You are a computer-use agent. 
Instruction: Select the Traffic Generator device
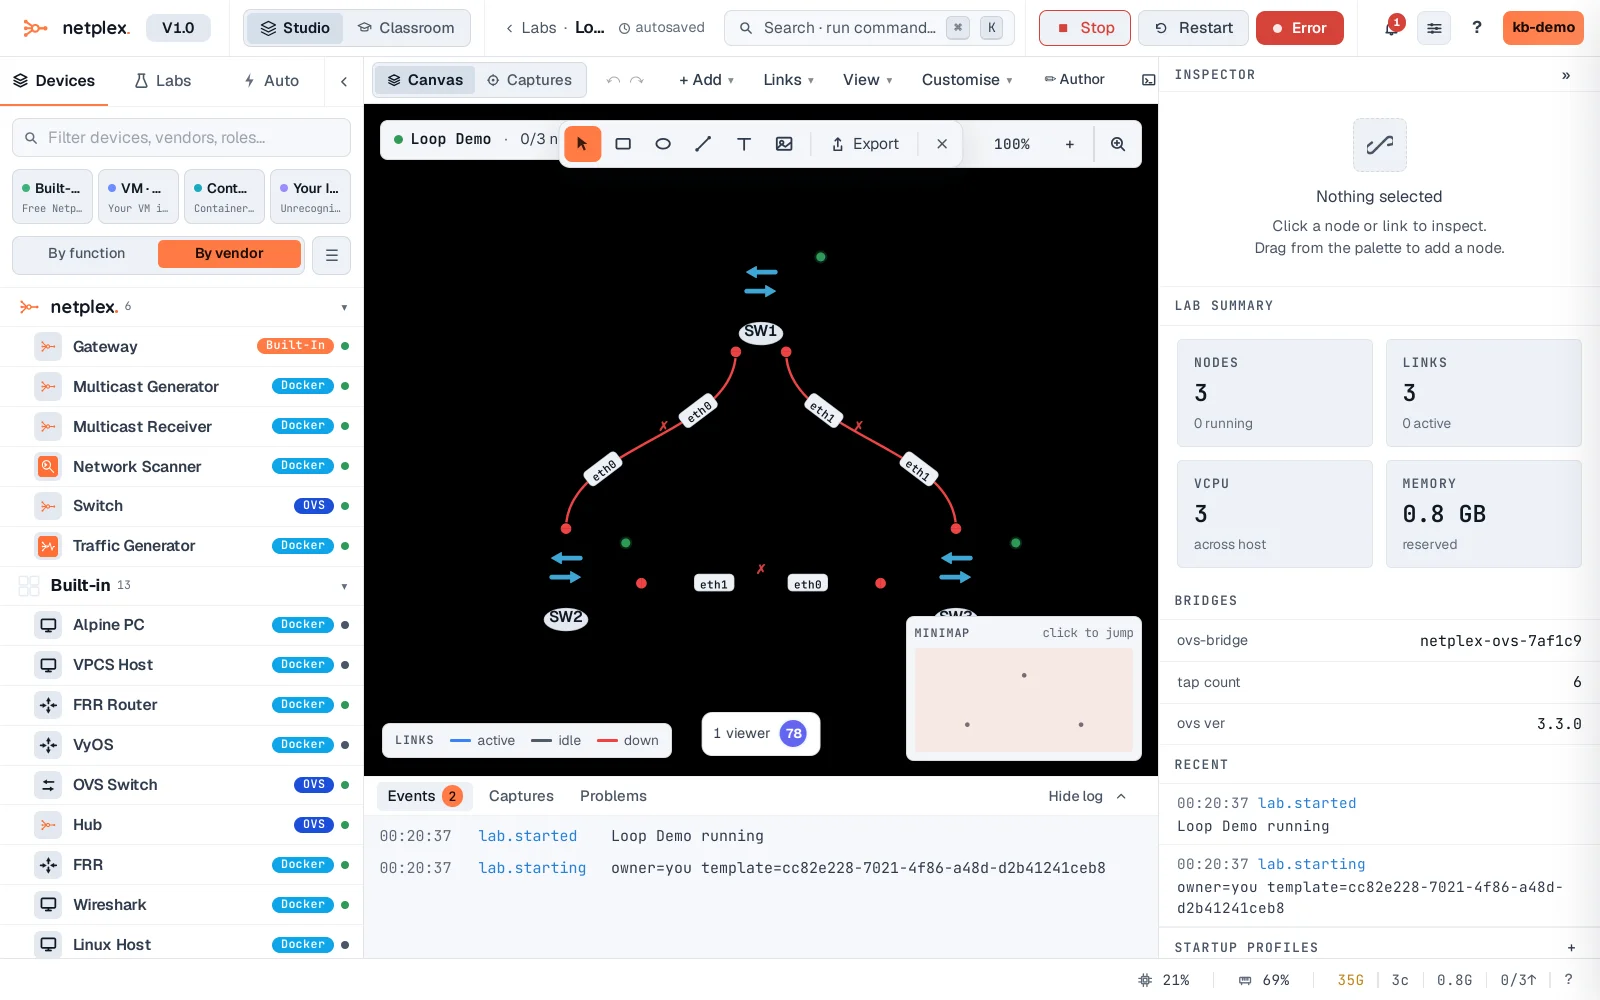point(181,546)
